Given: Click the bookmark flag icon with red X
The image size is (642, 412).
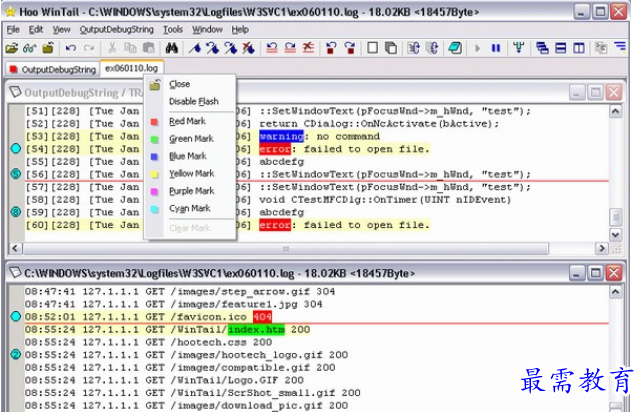Looking at the screenshot, I should [x=248, y=48].
